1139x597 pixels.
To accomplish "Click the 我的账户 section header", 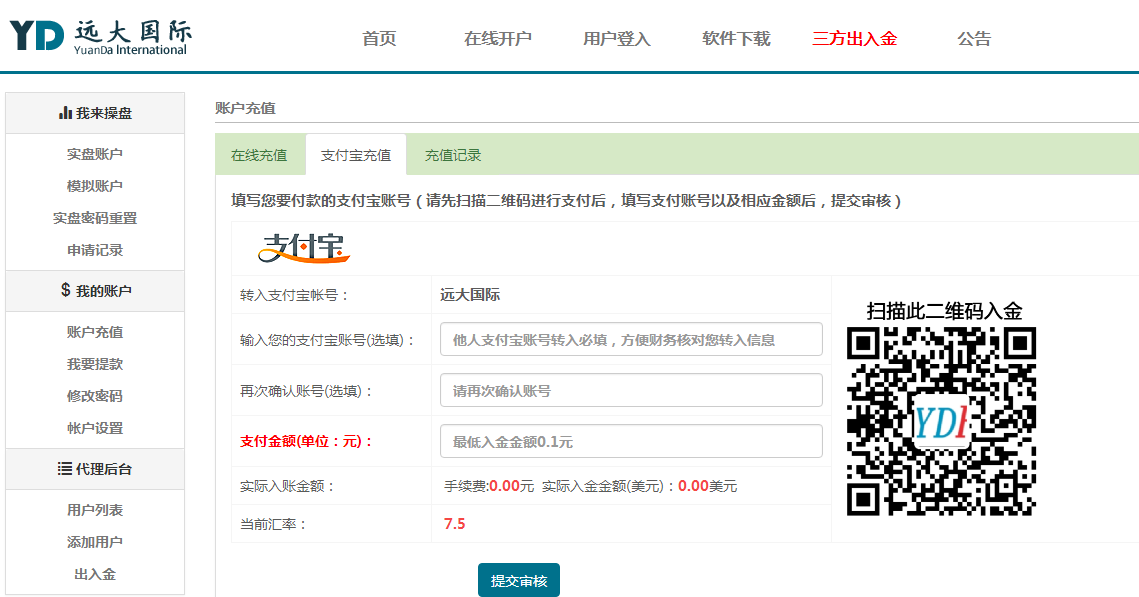I will [95, 291].
